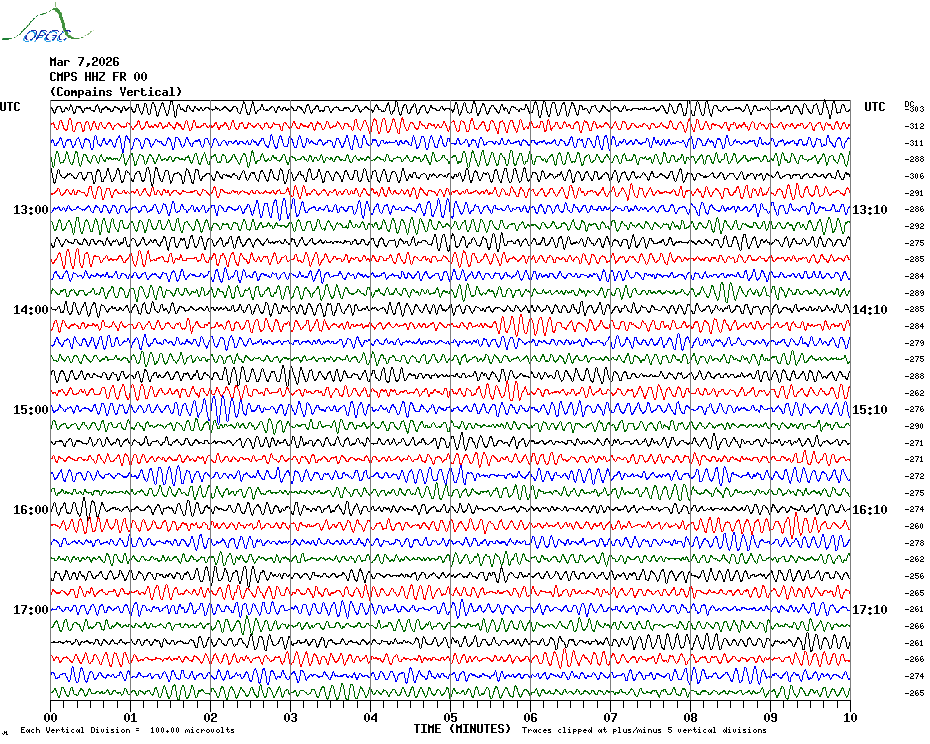
Task: Click the UTC label left of the plot
Action: tap(10, 107)
